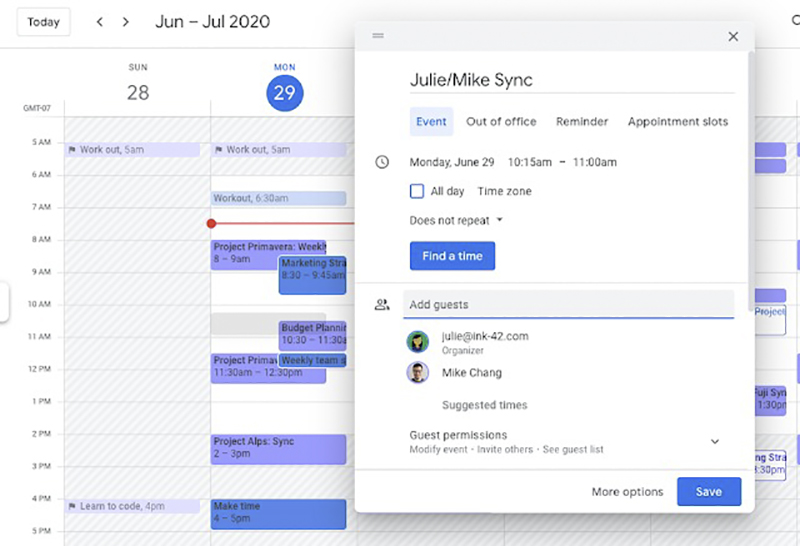Enable the All day checkbox
The image size is (800, 546).
click(417, 191)
